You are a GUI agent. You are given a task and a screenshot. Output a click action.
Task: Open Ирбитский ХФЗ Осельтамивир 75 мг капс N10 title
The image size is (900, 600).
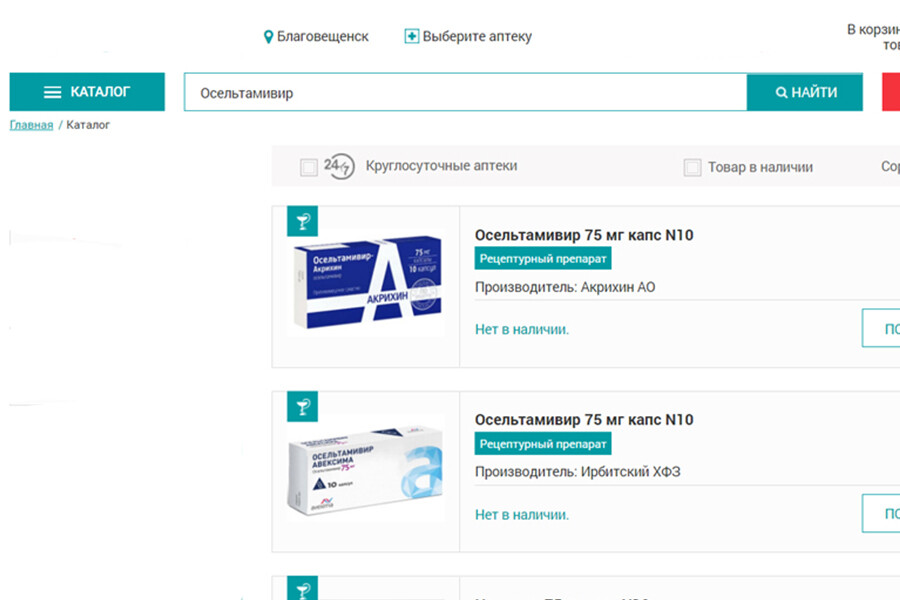[x=584, y=420]
